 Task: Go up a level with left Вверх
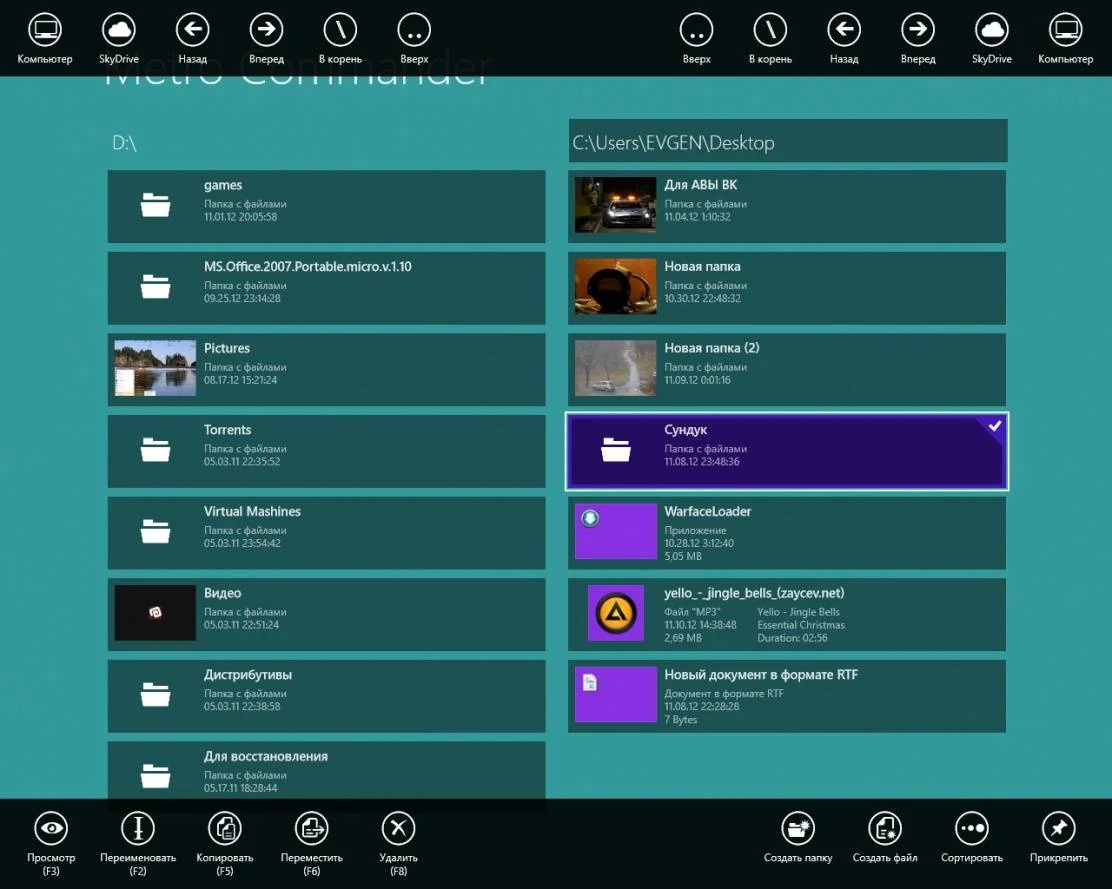(414, 30)
